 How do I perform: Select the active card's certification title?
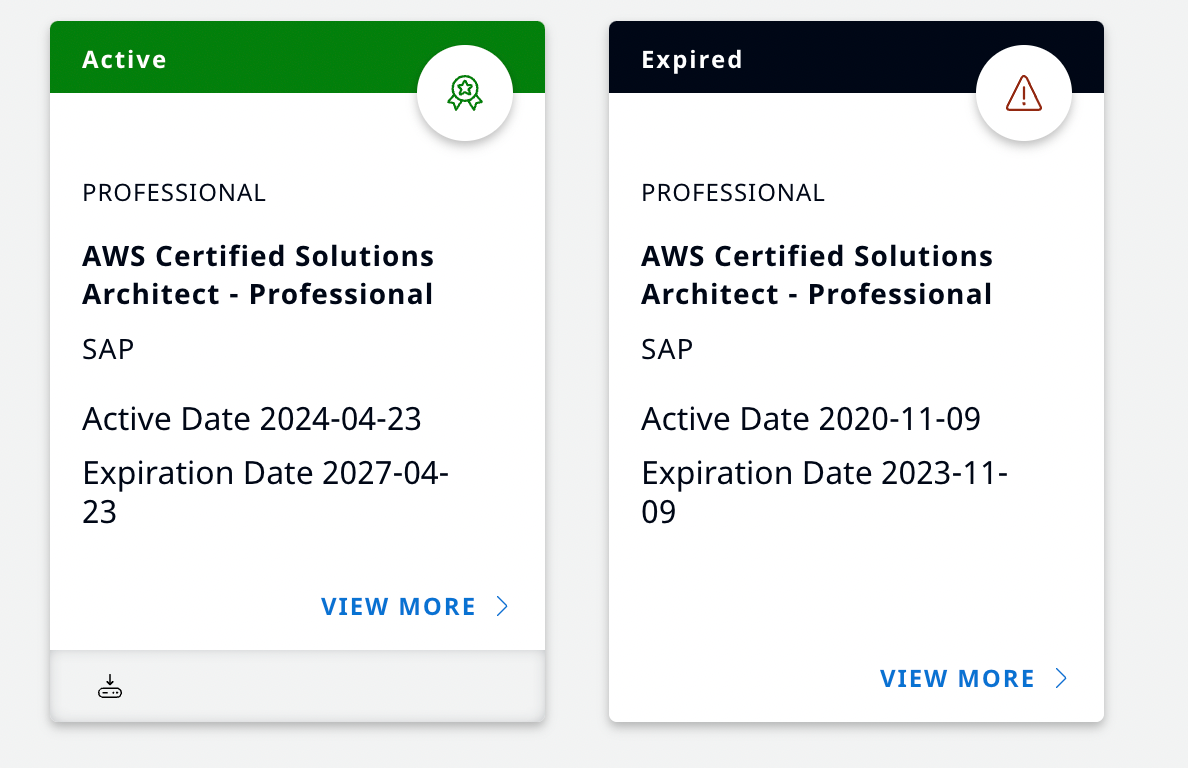(258, 275)
